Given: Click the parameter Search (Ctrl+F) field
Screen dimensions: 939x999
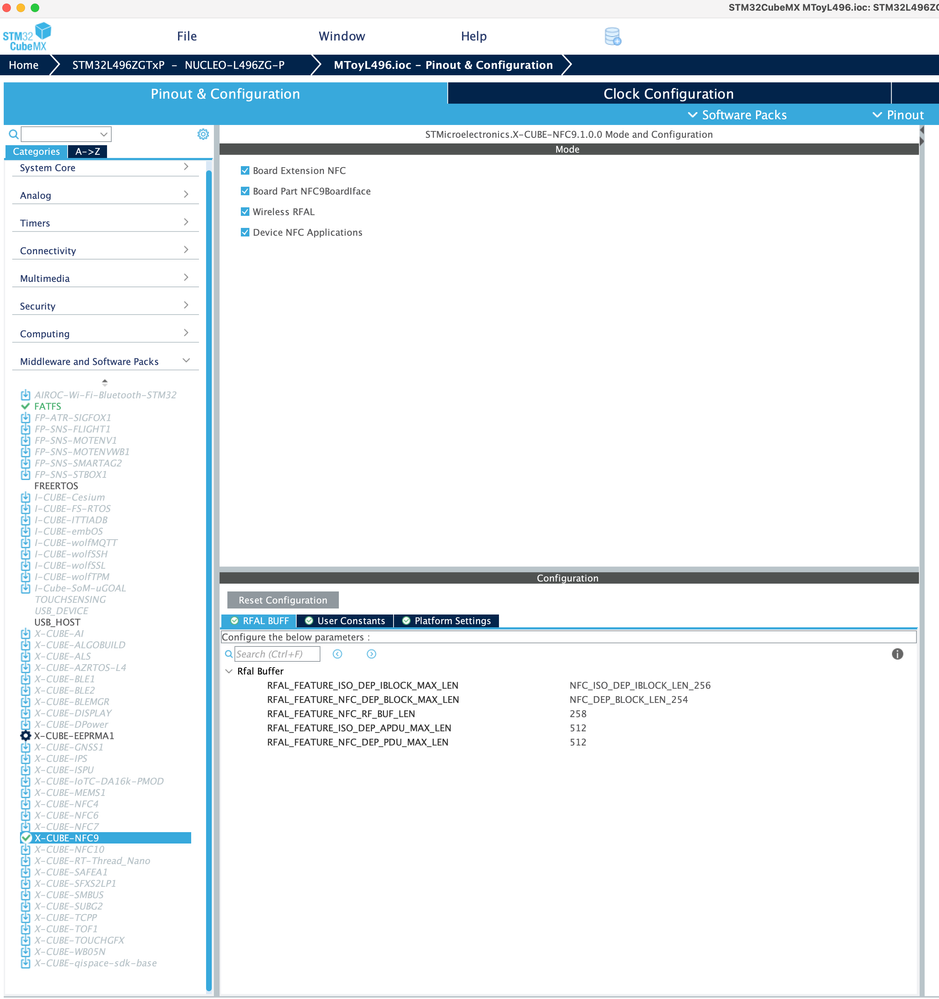Looking at the screenshot, I should pos(276,654).
